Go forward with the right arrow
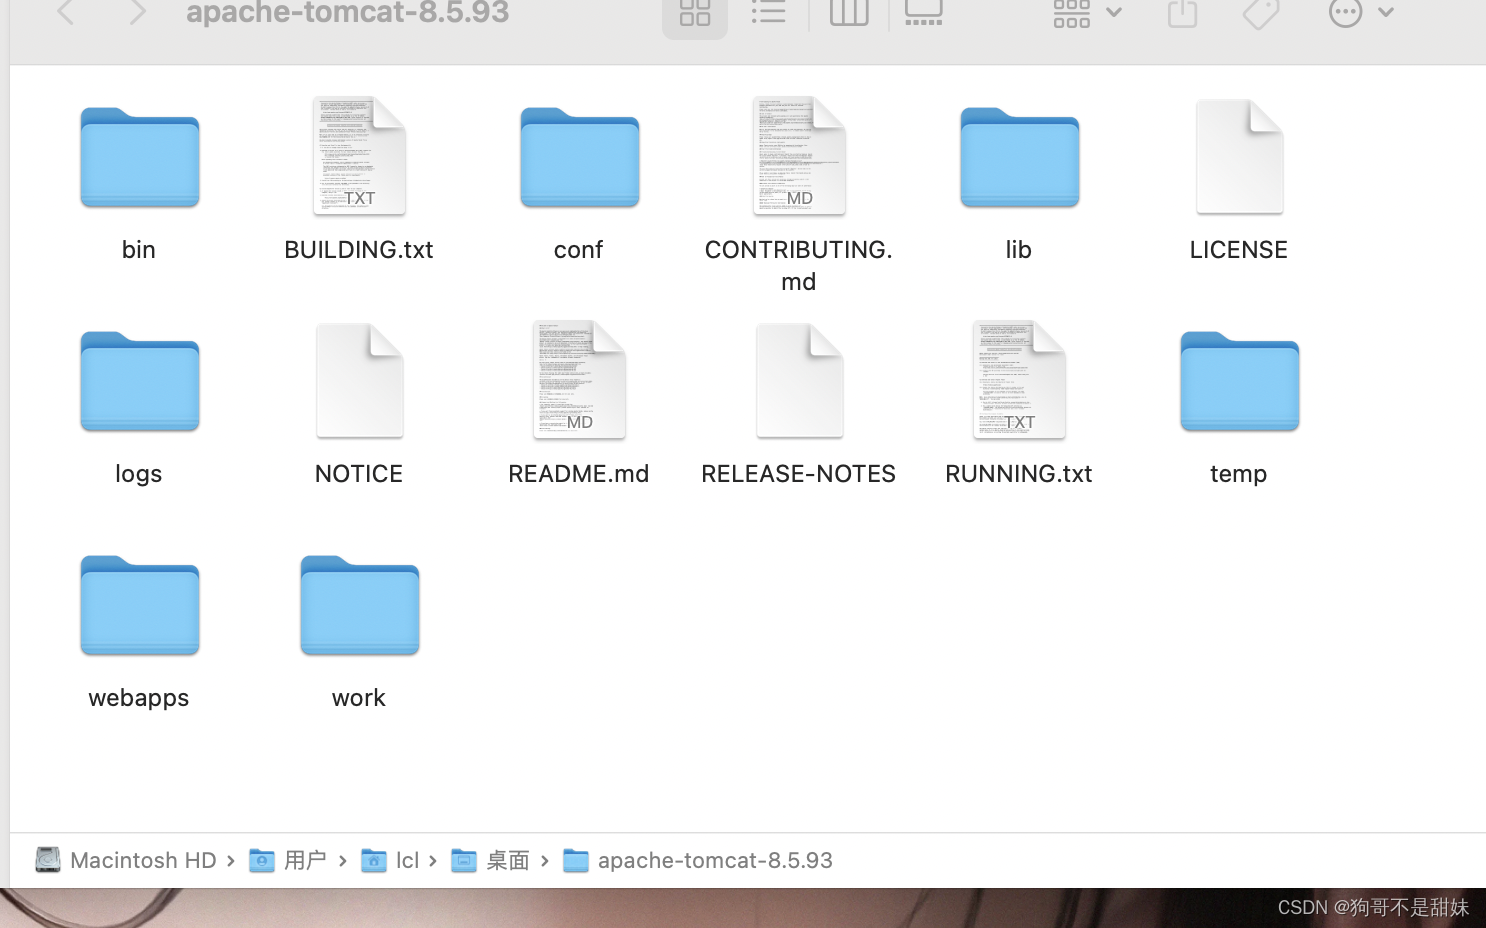This screenshot has height=928, width=1486. (138, 13)
